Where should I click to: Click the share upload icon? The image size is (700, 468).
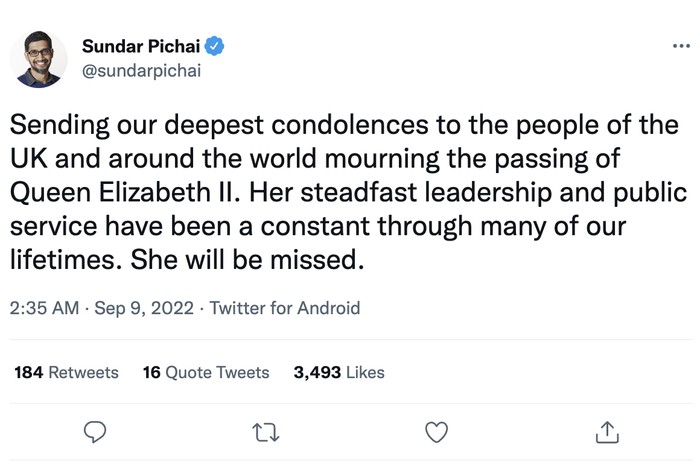pos(607,432)
